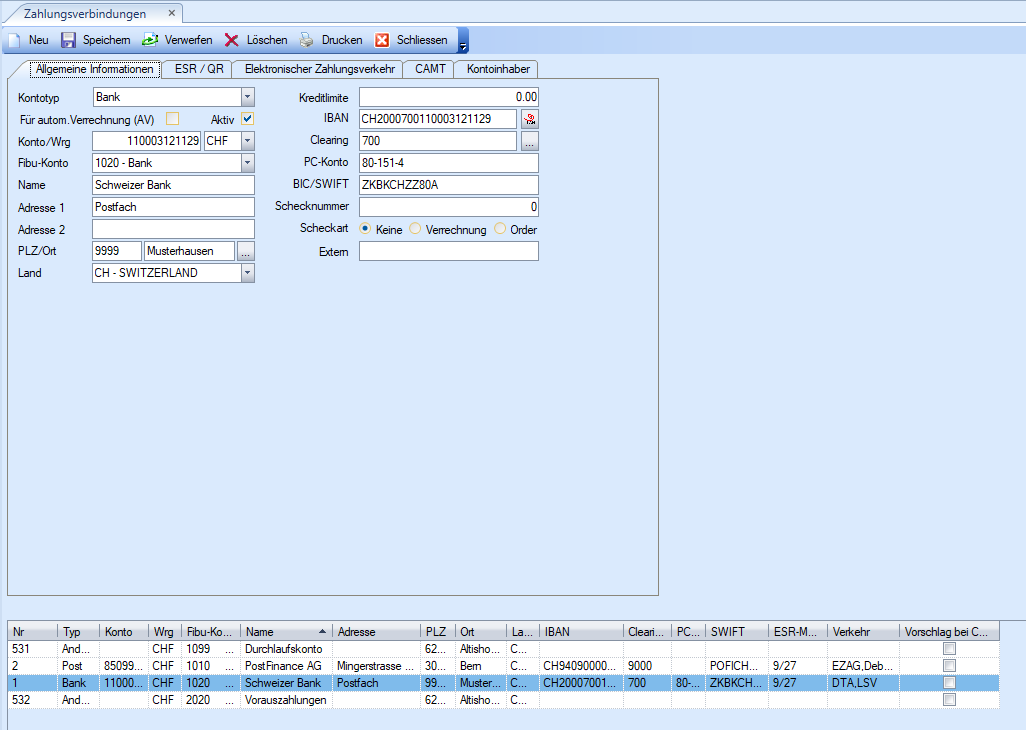Click into the BIC/SWIFT input field
Image resolution: width=1026 pixels, height=730 pixels.
pyautogui.click(x=448, y=185)
